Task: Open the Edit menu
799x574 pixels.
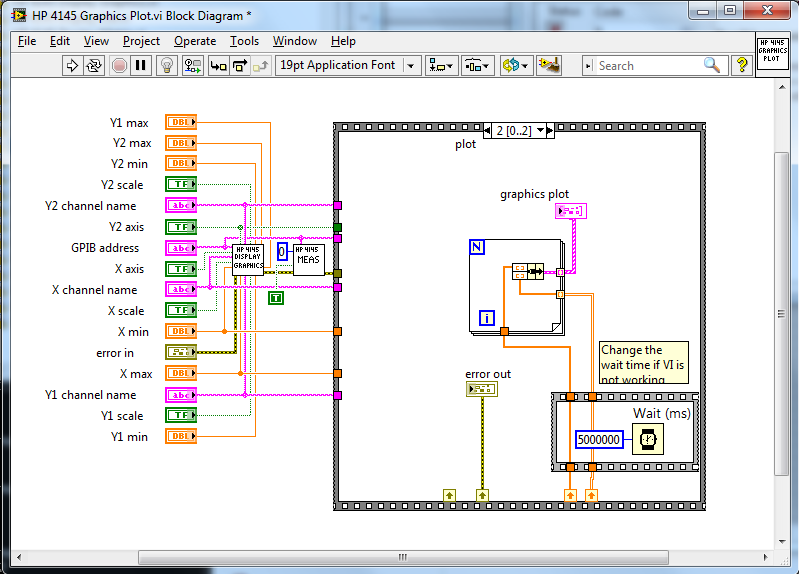Action: [60, 41]
